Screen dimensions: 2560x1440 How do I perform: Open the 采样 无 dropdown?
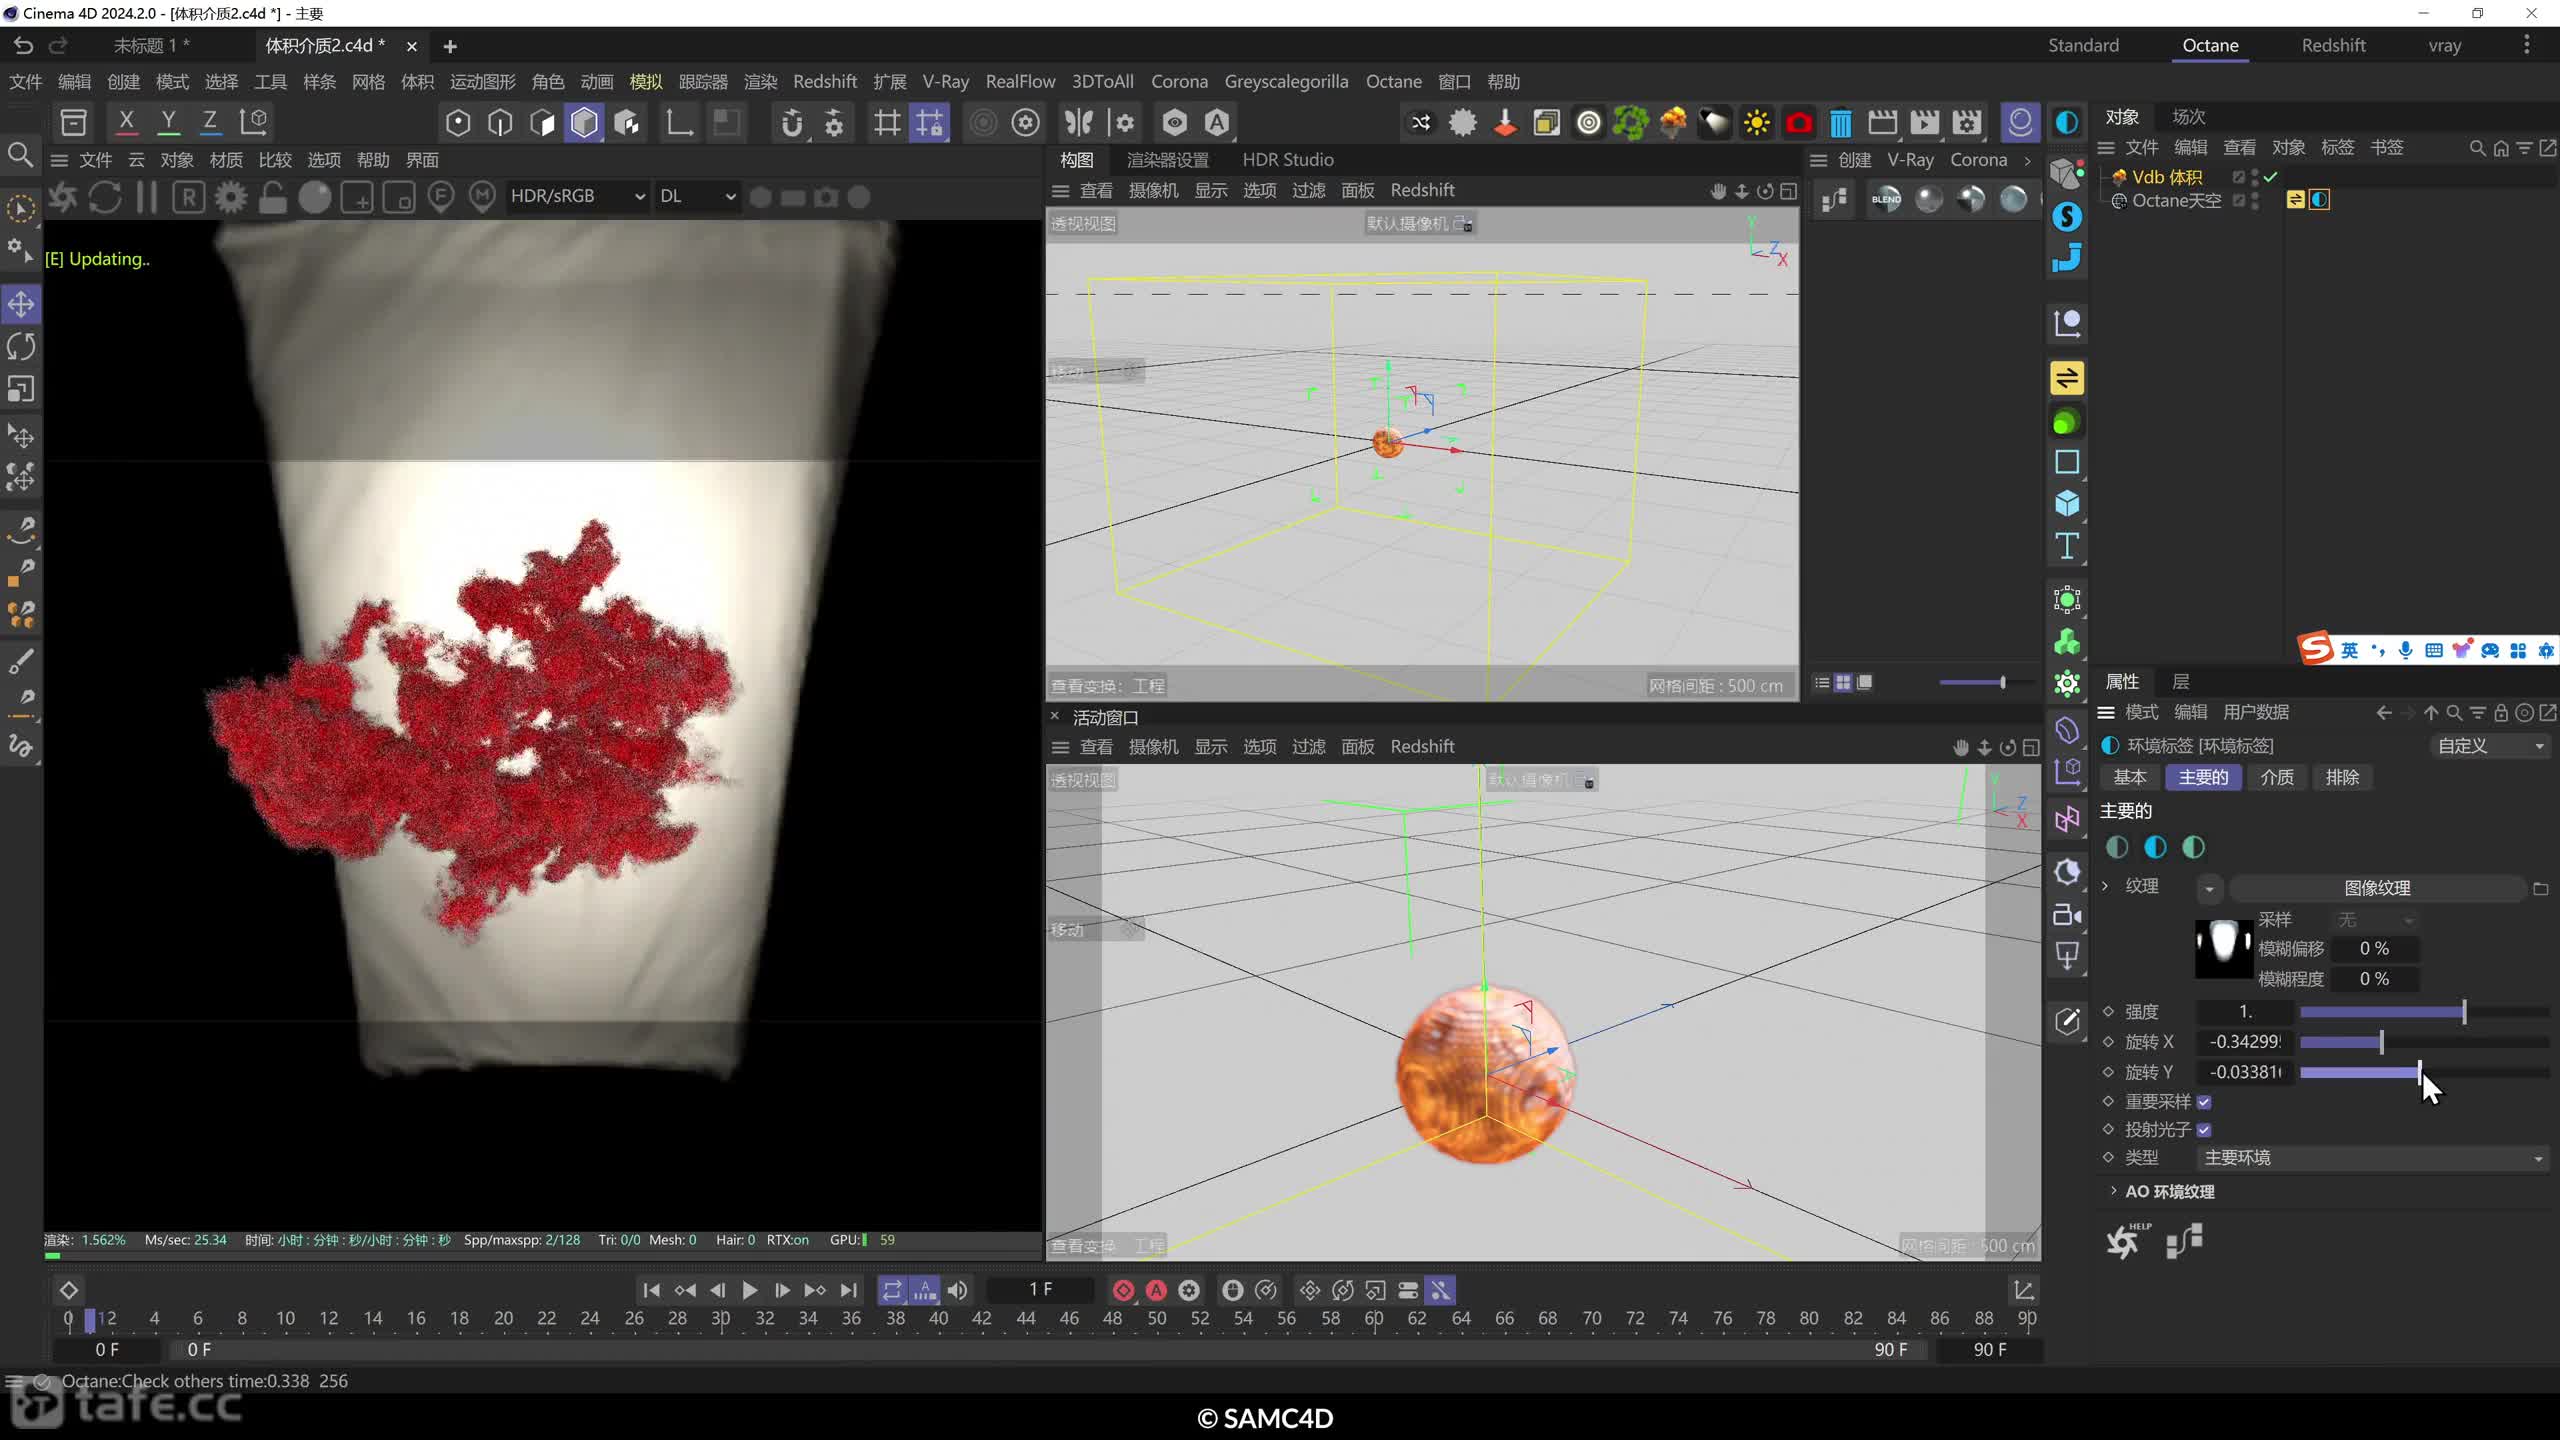point(2375,920)
